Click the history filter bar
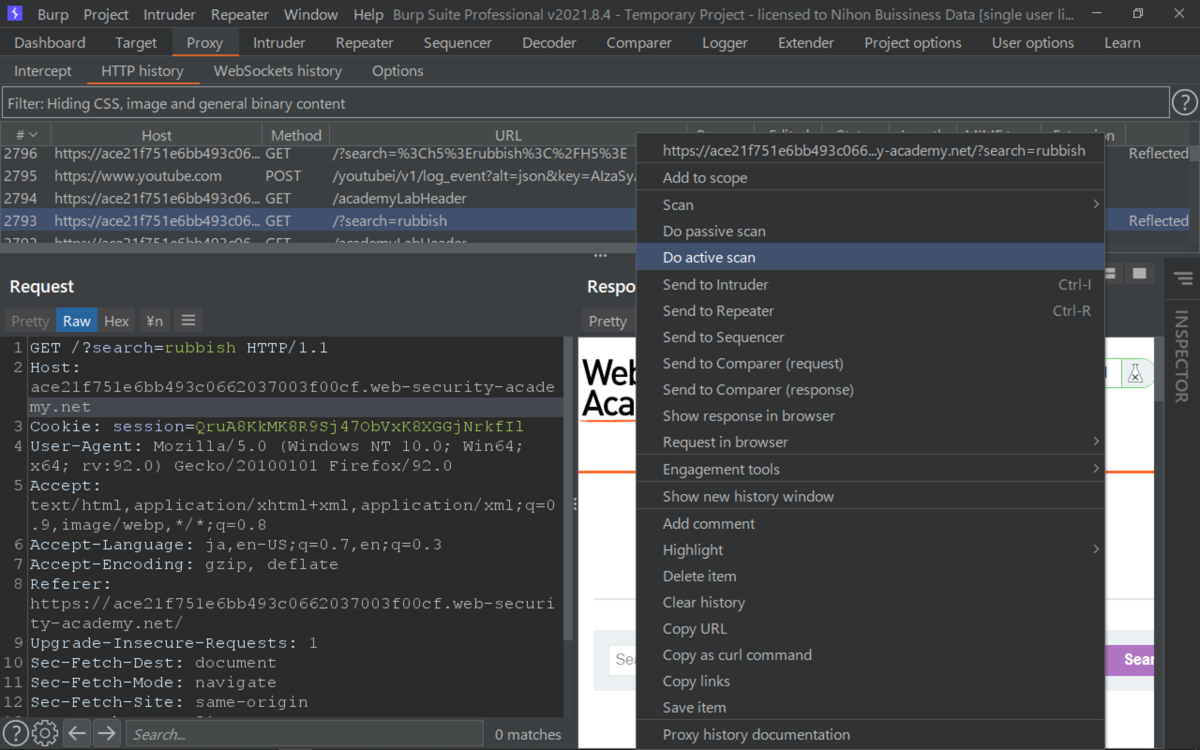 click(586, 103)
